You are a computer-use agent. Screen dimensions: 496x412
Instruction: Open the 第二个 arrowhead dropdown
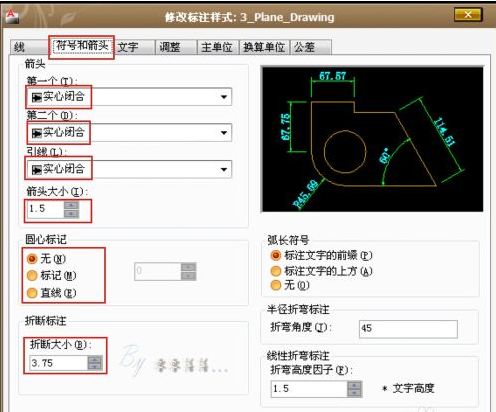click(129, 132)
